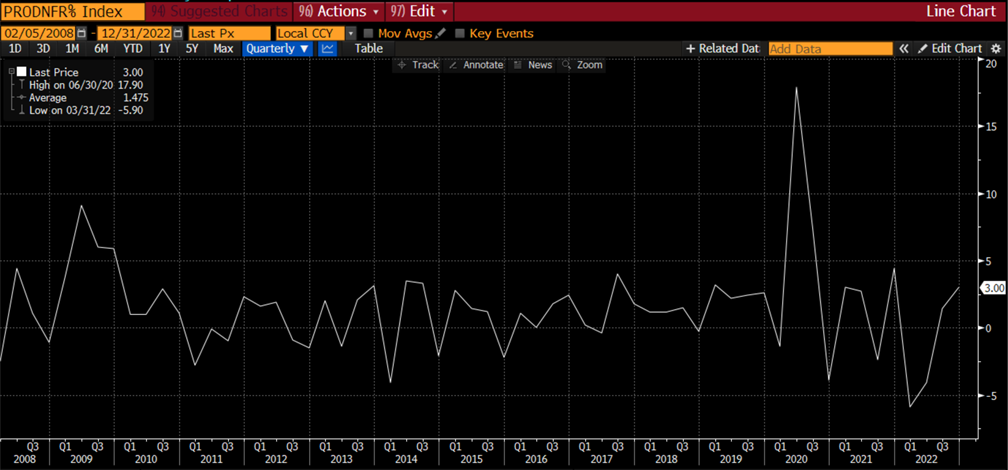
Task: Open the Quarterly periodicity dropdown
Action: 278,48
